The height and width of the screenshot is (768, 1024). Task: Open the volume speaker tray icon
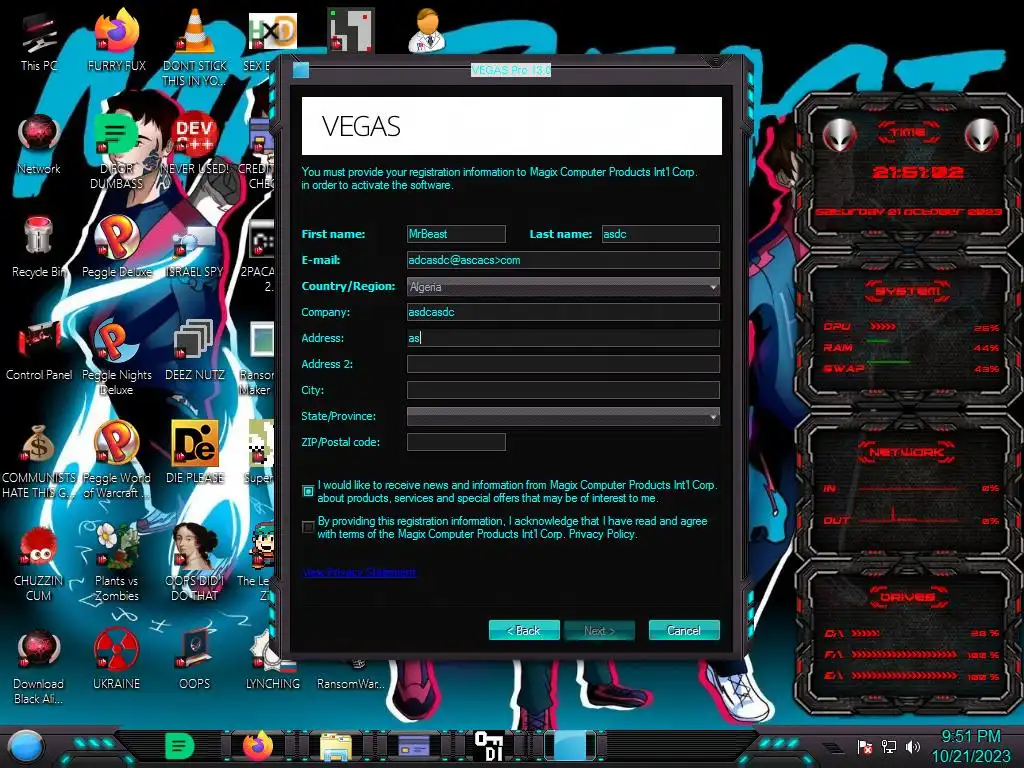913,746
